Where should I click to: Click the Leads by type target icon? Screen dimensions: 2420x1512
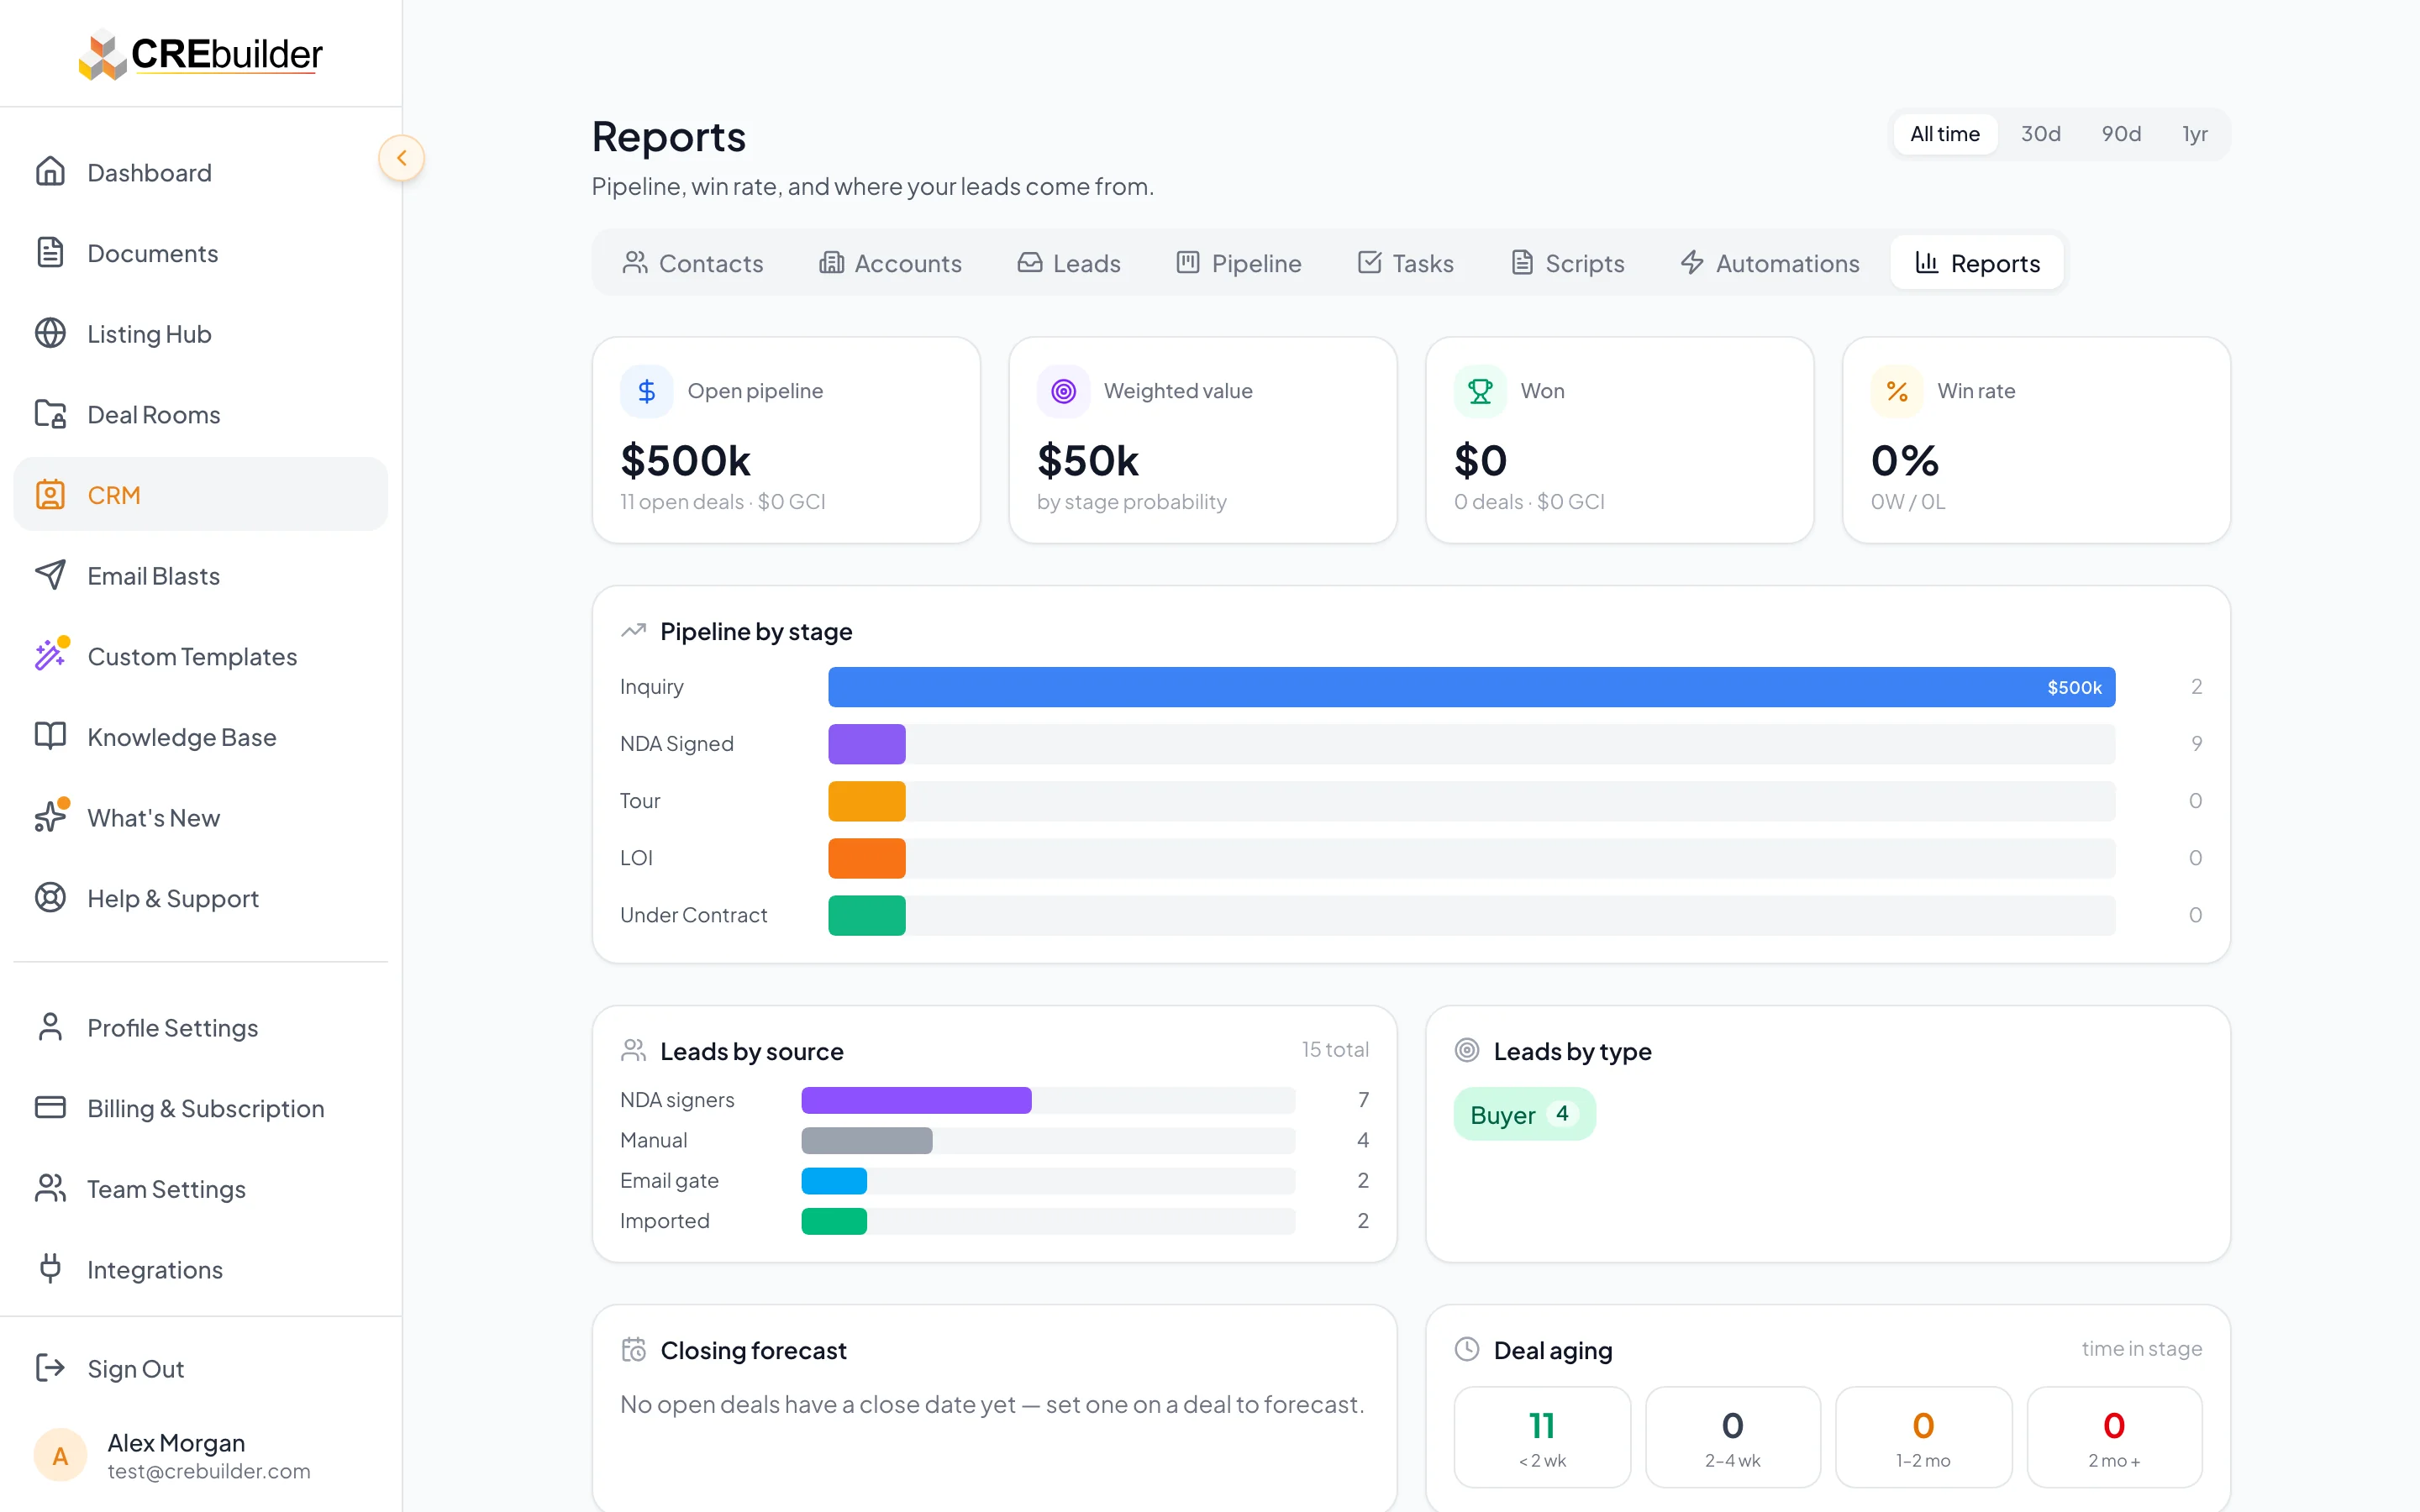tap(1467, 1050)
